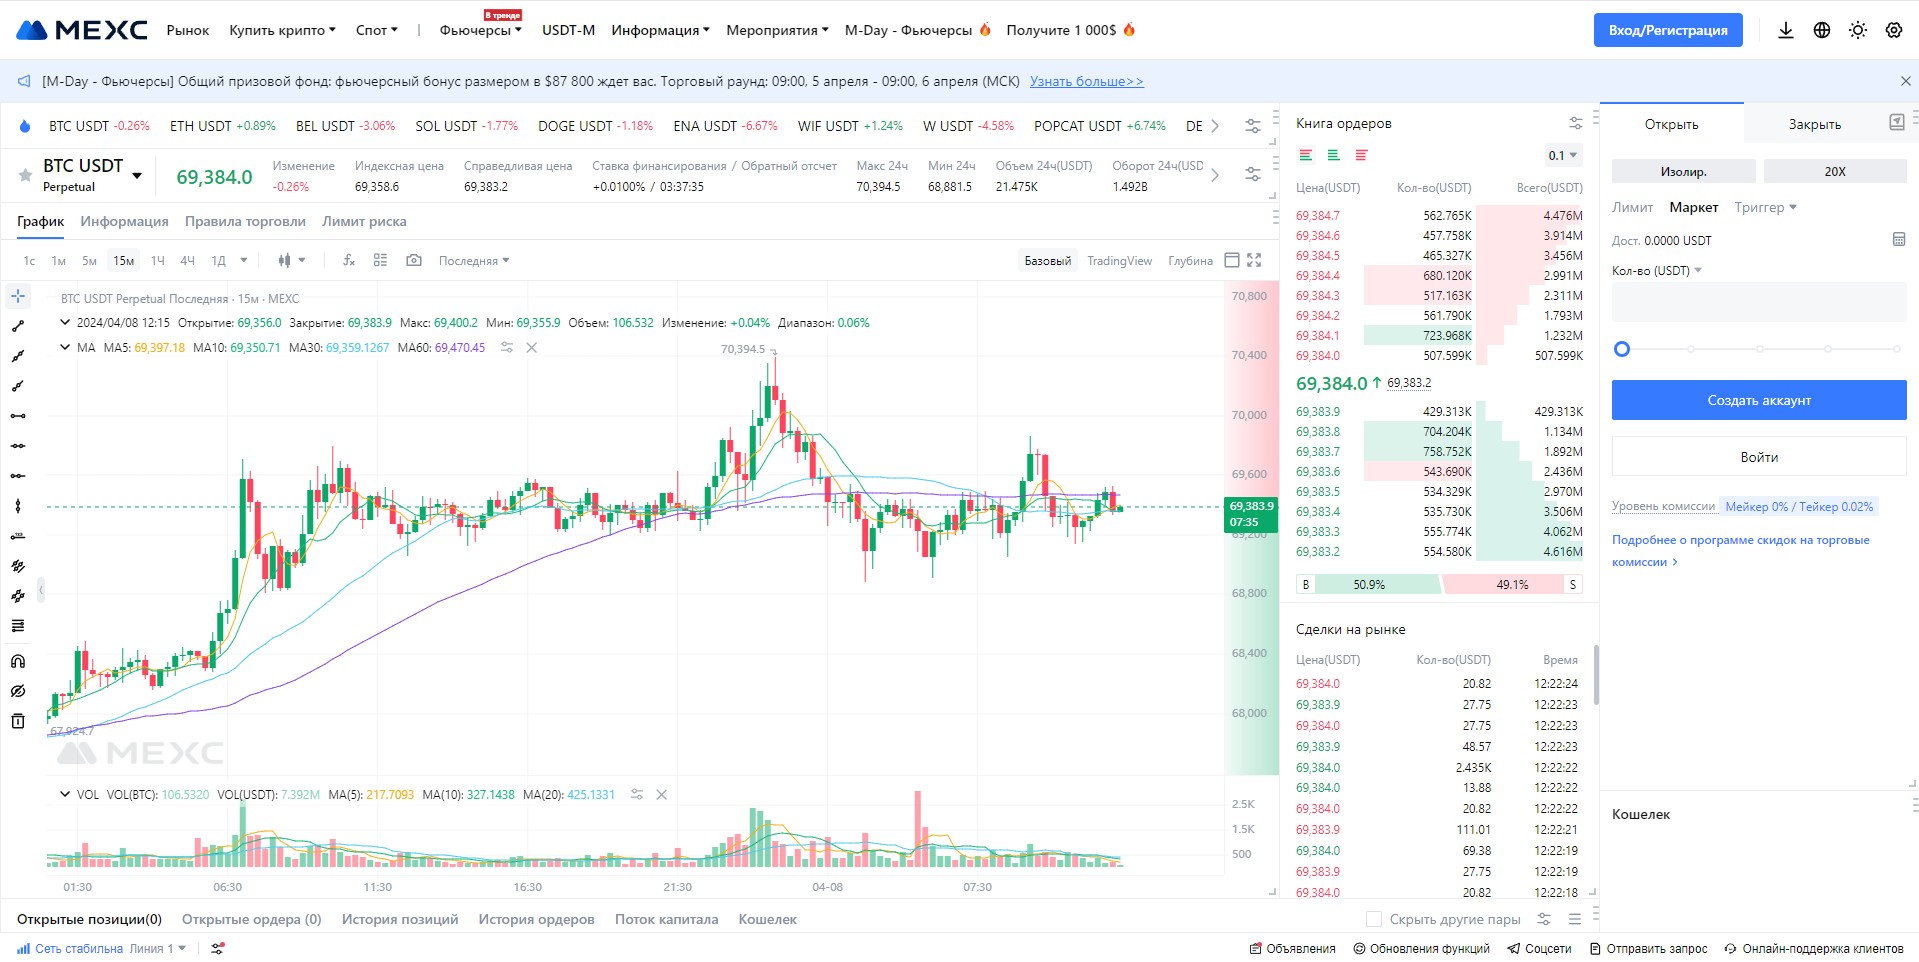
Task: Switch to the Закрыть order tab
Action: pos(1814,124)
